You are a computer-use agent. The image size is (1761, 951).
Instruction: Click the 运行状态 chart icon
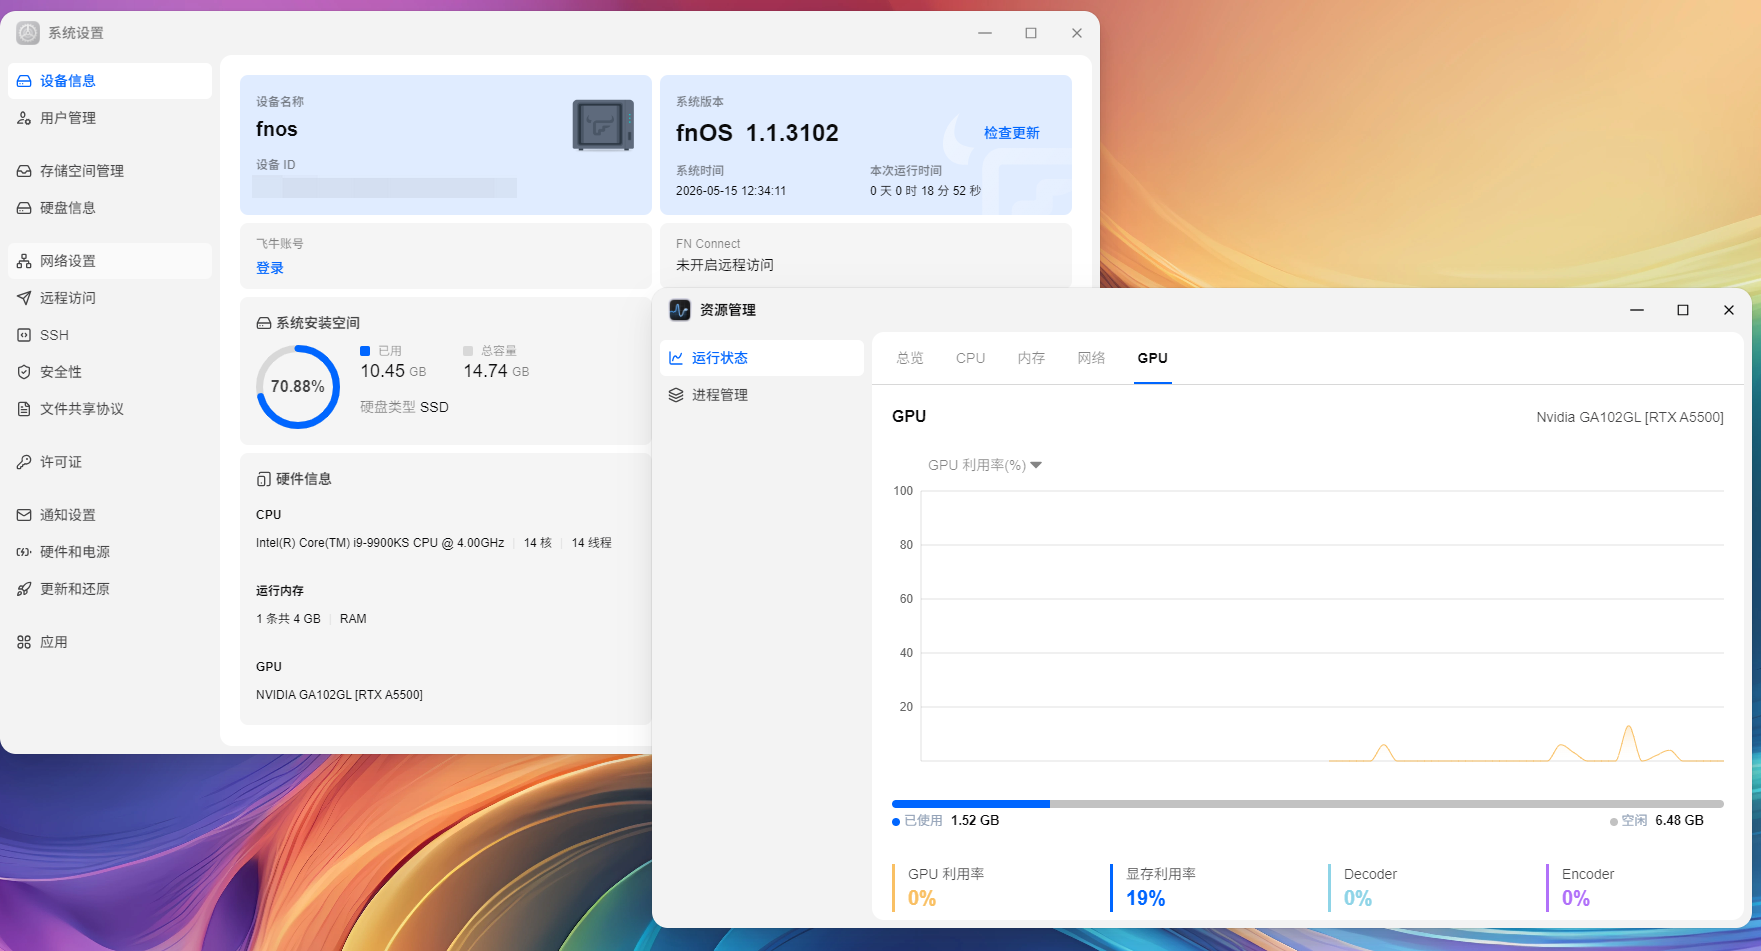coord(676,358)
